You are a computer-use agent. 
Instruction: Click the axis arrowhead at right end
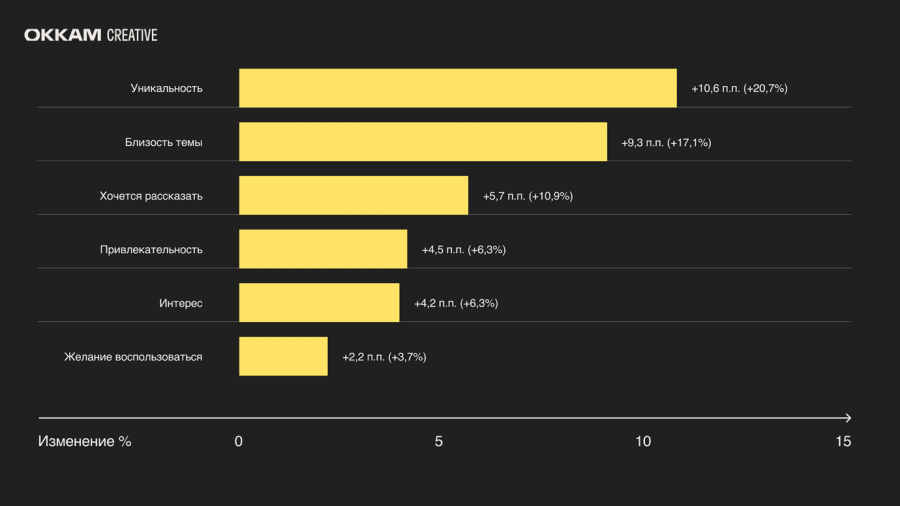[x=847, y=418]
